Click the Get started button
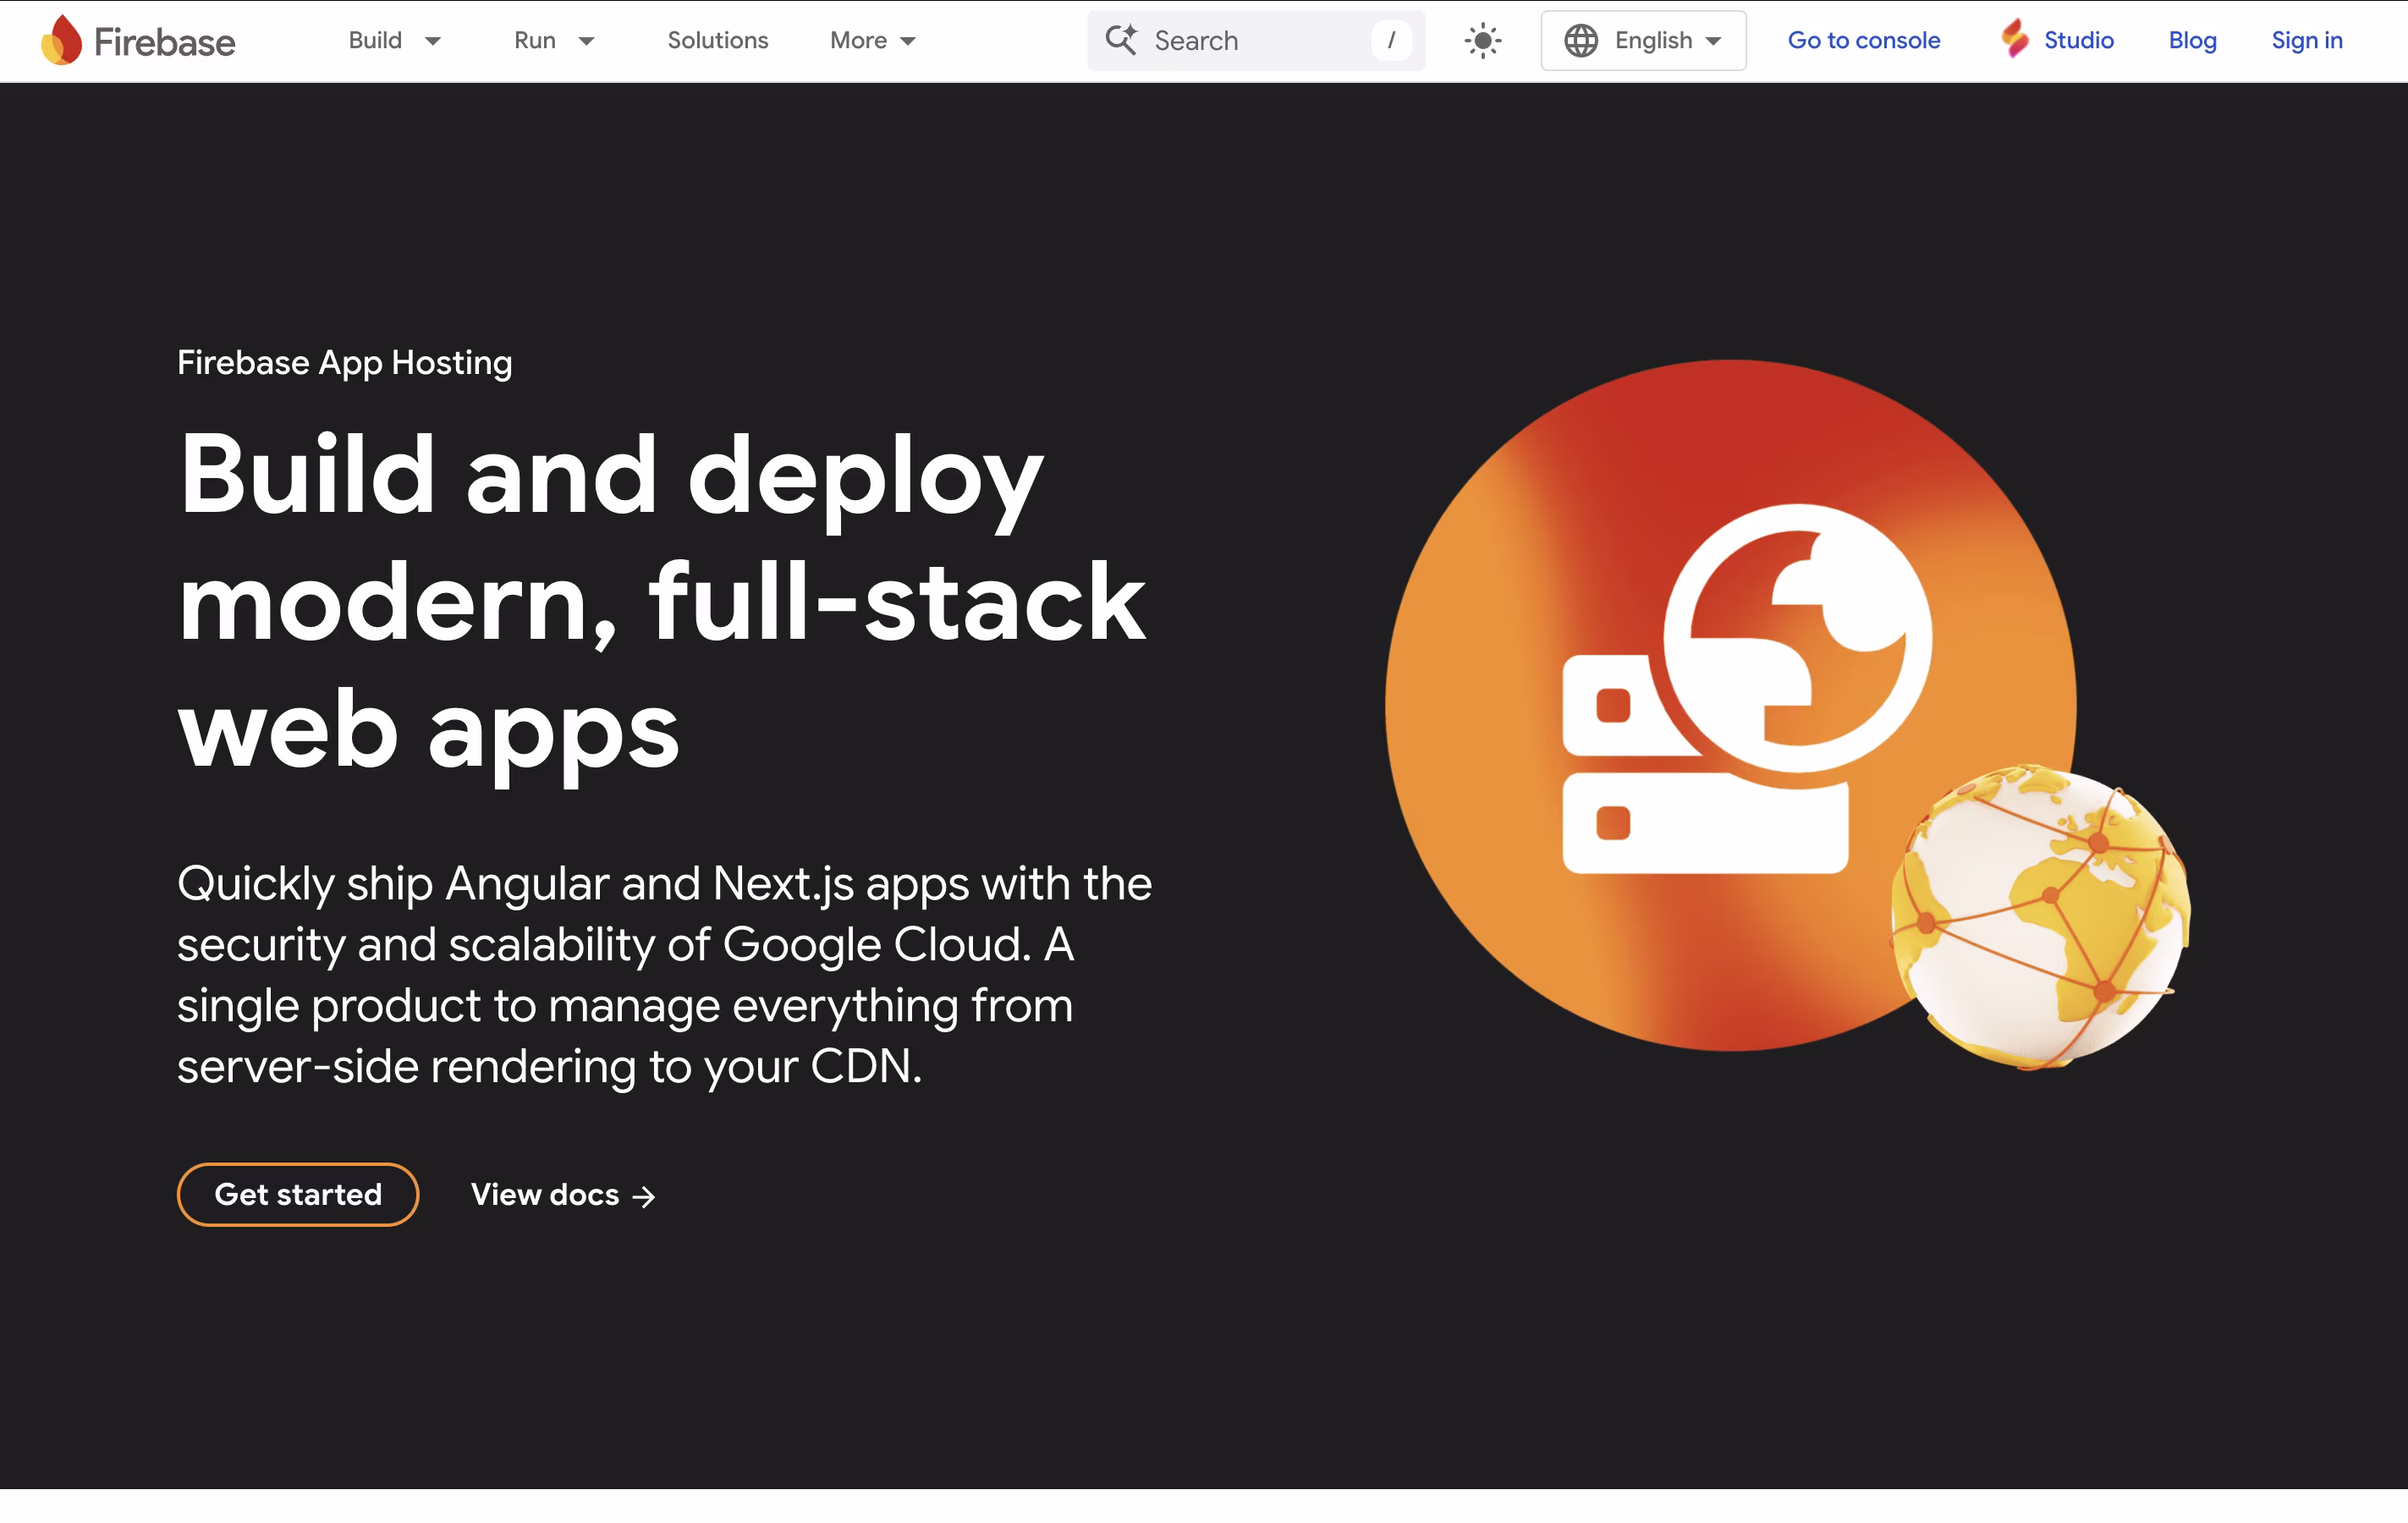 (x=298, y=1194)
